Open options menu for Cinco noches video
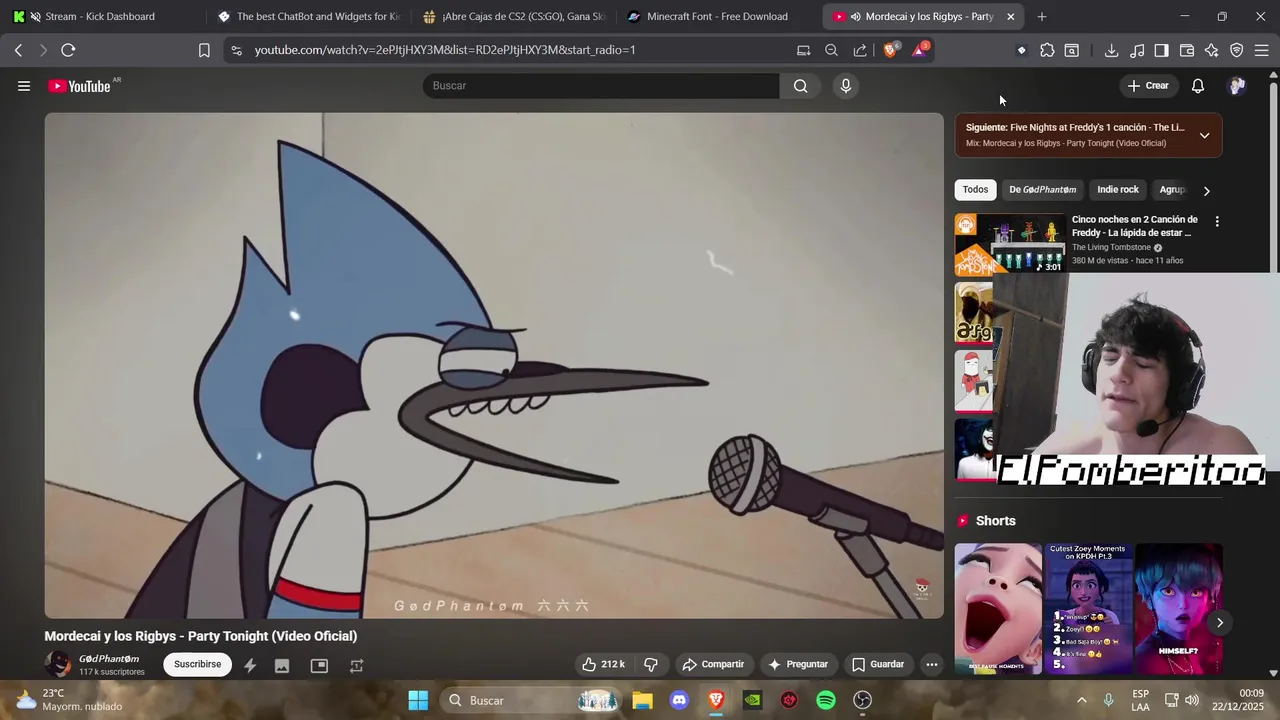1280x720 pixels. click(1217, 221)
